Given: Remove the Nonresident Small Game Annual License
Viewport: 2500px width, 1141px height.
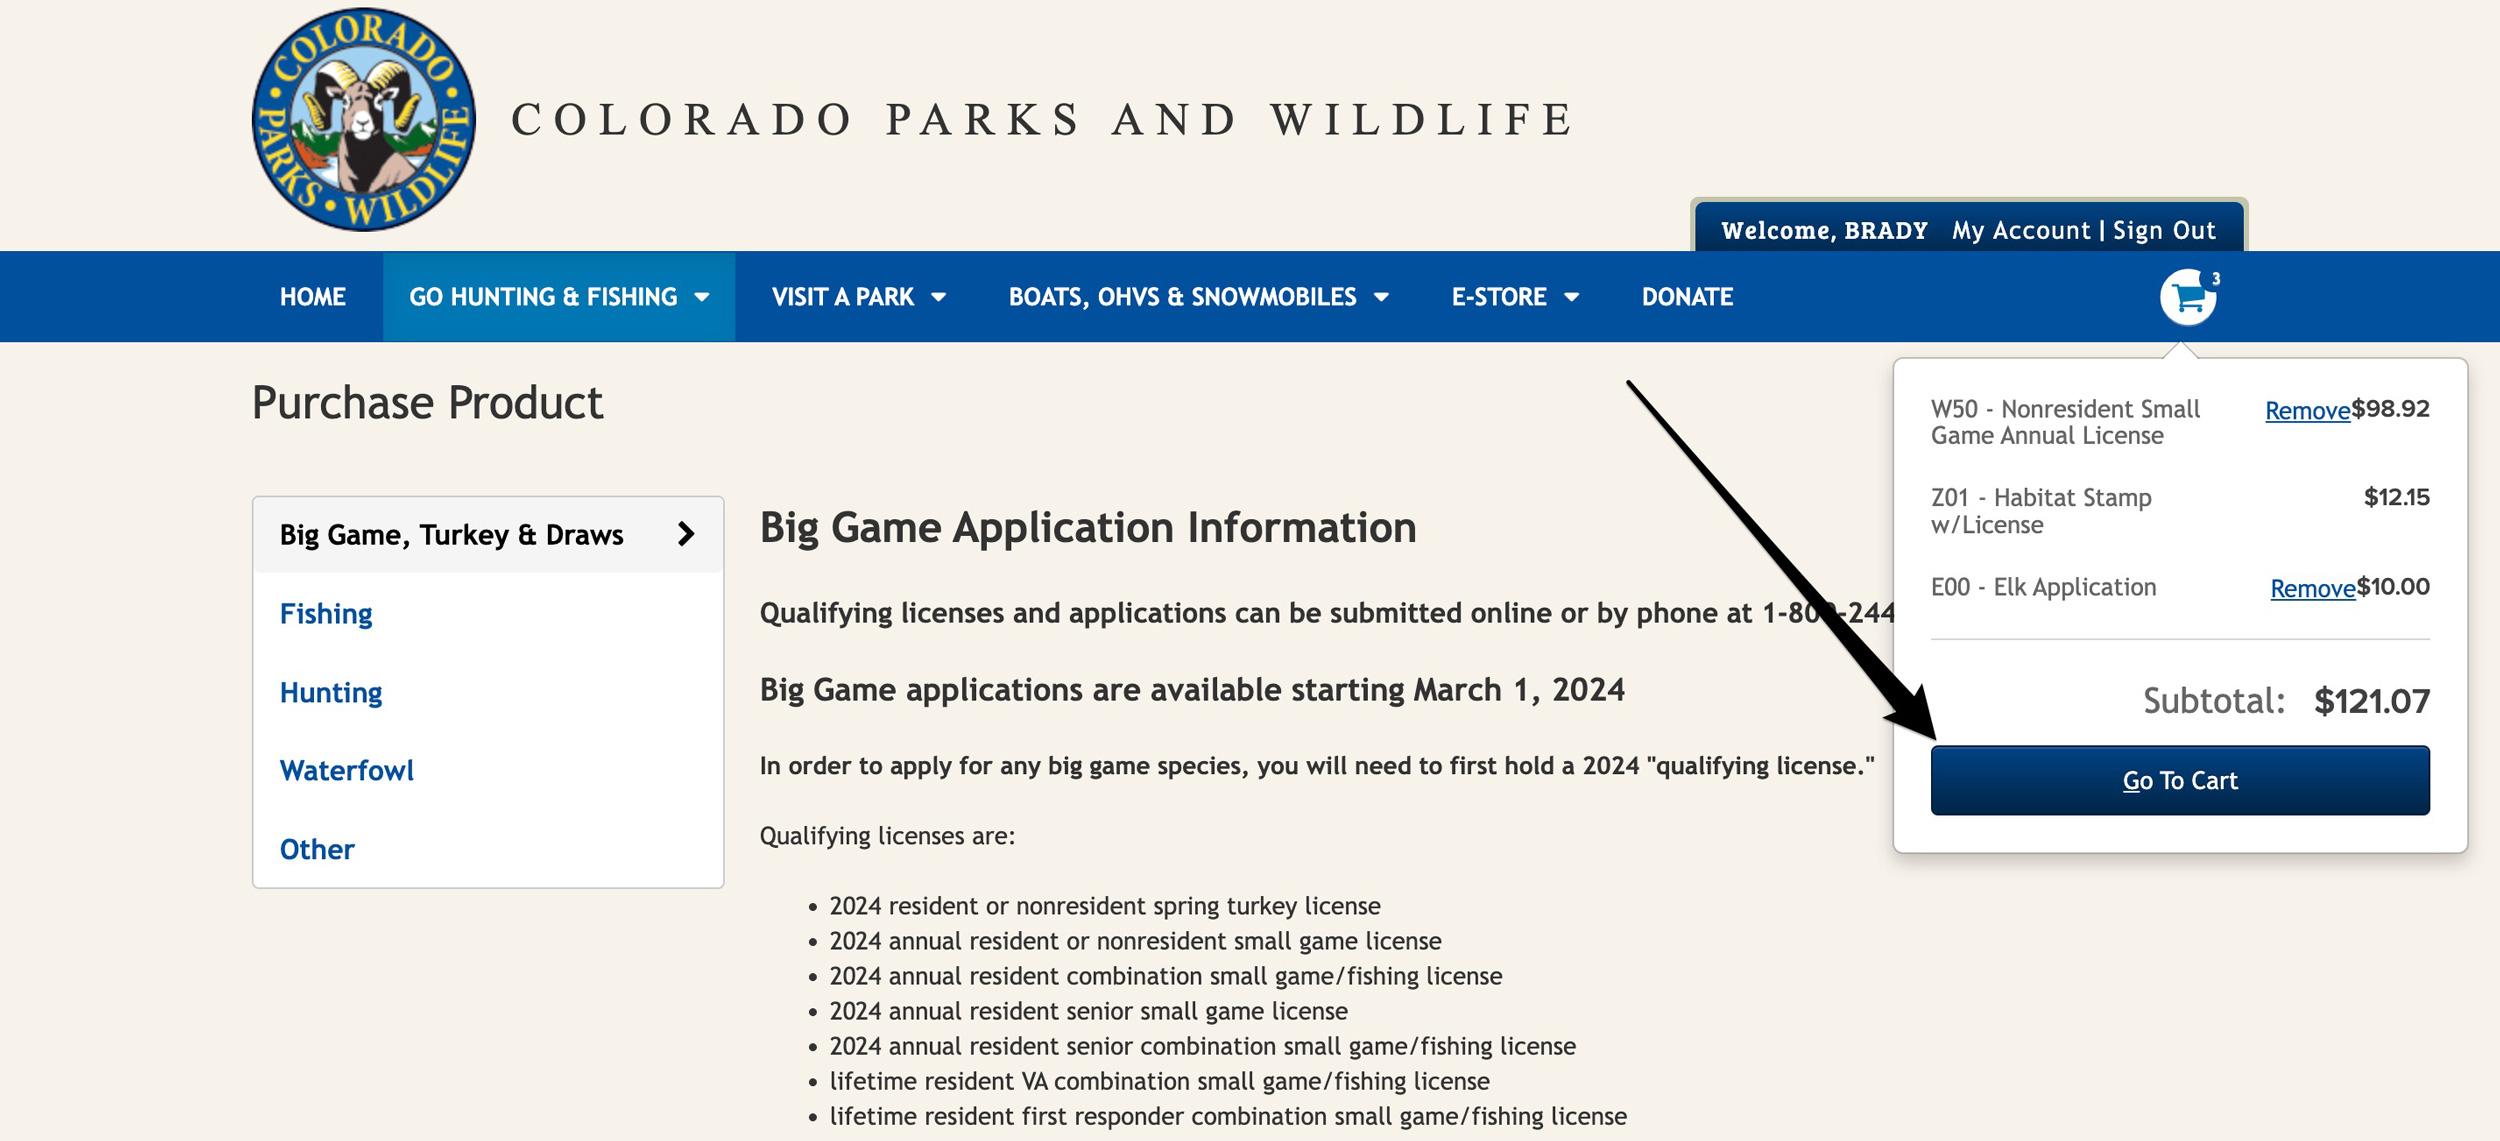Looking at the screenshot, I should 2307,410.
